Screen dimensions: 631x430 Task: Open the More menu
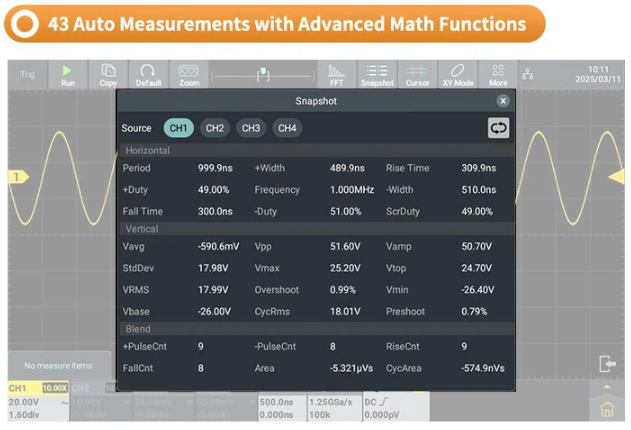coord(498,75)
